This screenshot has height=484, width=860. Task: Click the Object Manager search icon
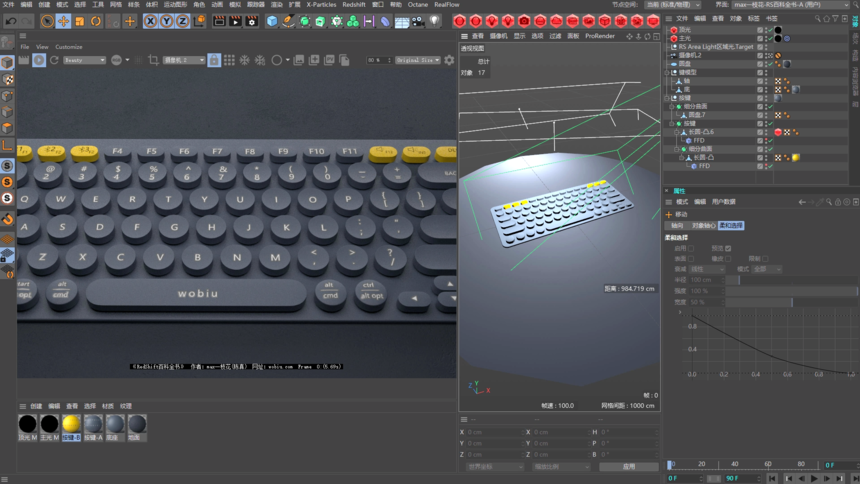point(817,19)
